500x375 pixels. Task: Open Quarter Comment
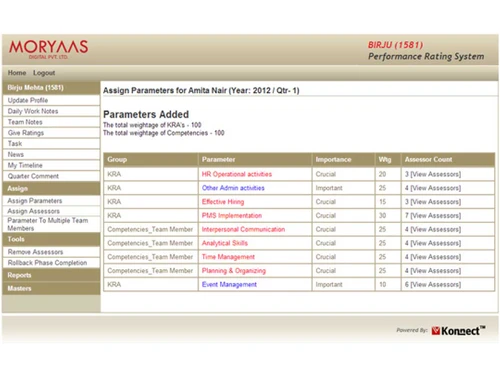point(51,176)
